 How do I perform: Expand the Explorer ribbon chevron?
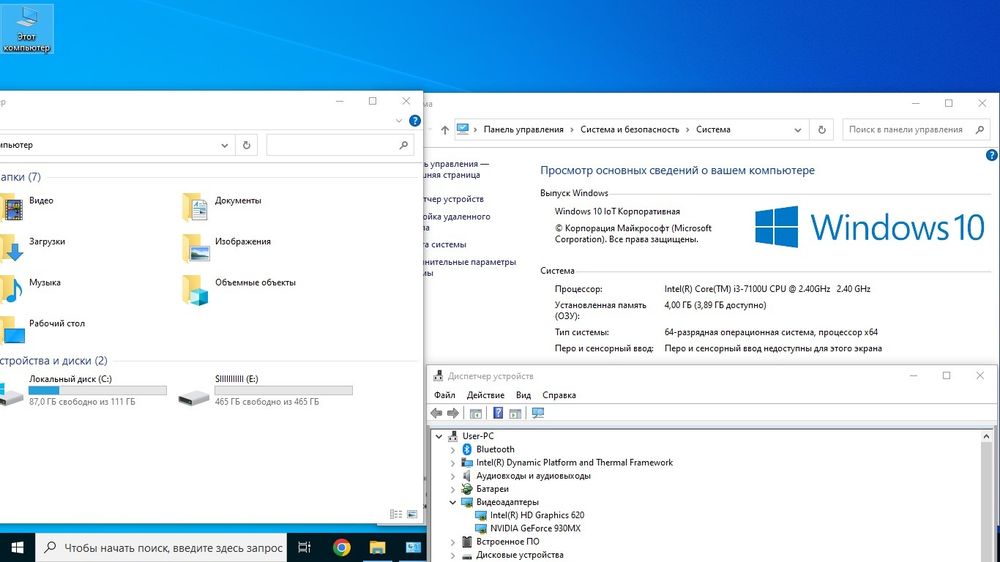pyautogui.click(x=399, y=121)
